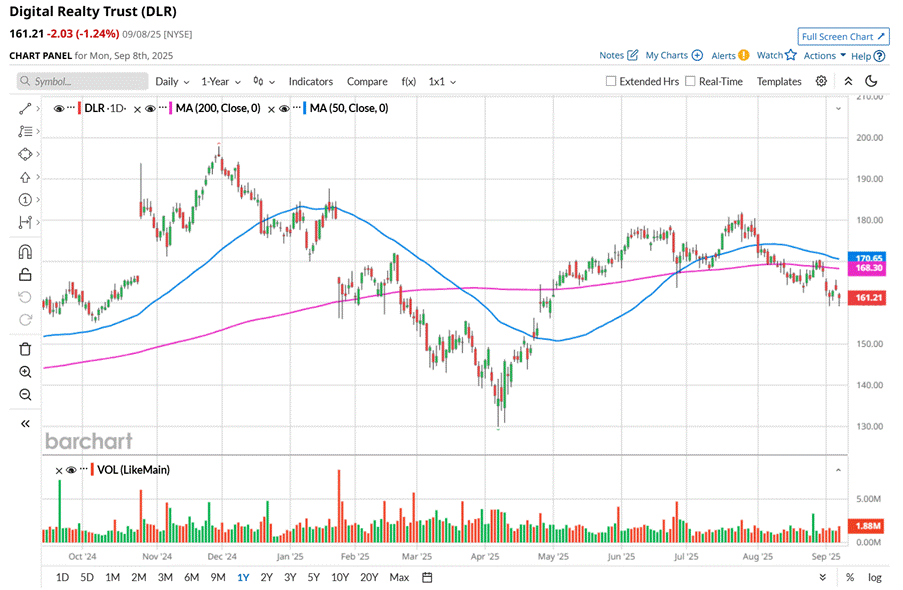The image size is (903, 590).
Task: Open the Daily frequency dropdown
Action: click(x=172, y=82)
